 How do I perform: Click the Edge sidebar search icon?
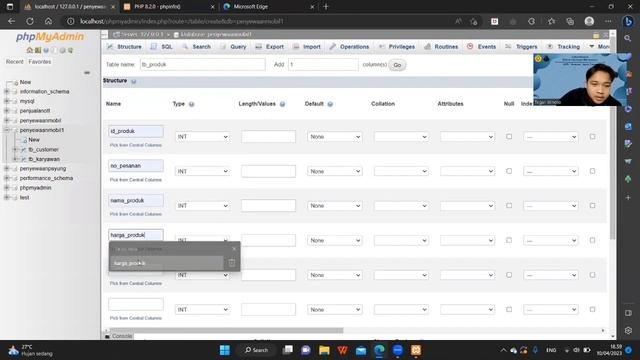(x=628, y=38)
